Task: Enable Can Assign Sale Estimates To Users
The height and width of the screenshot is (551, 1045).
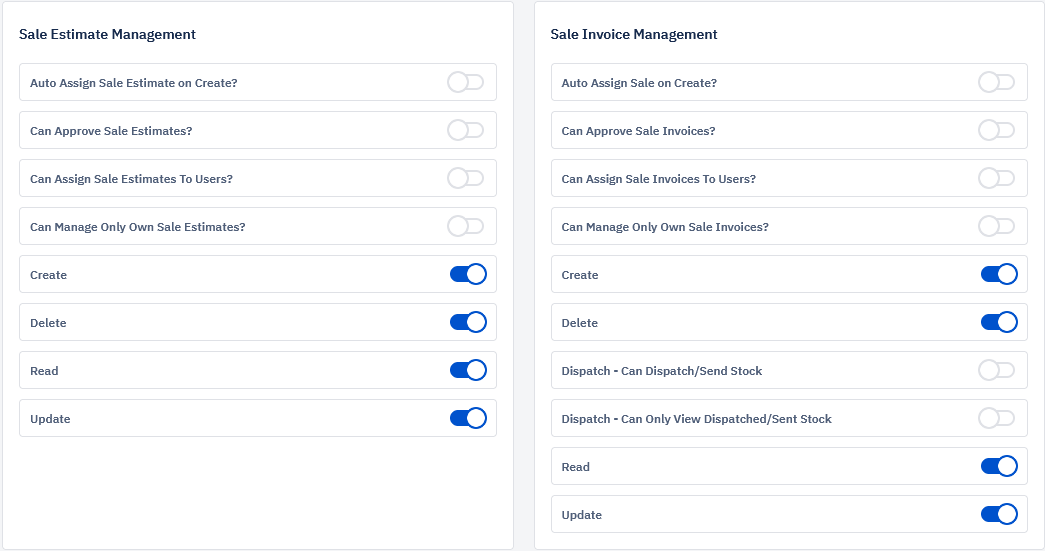Action: pyautogui.click(x=465, y=178)
